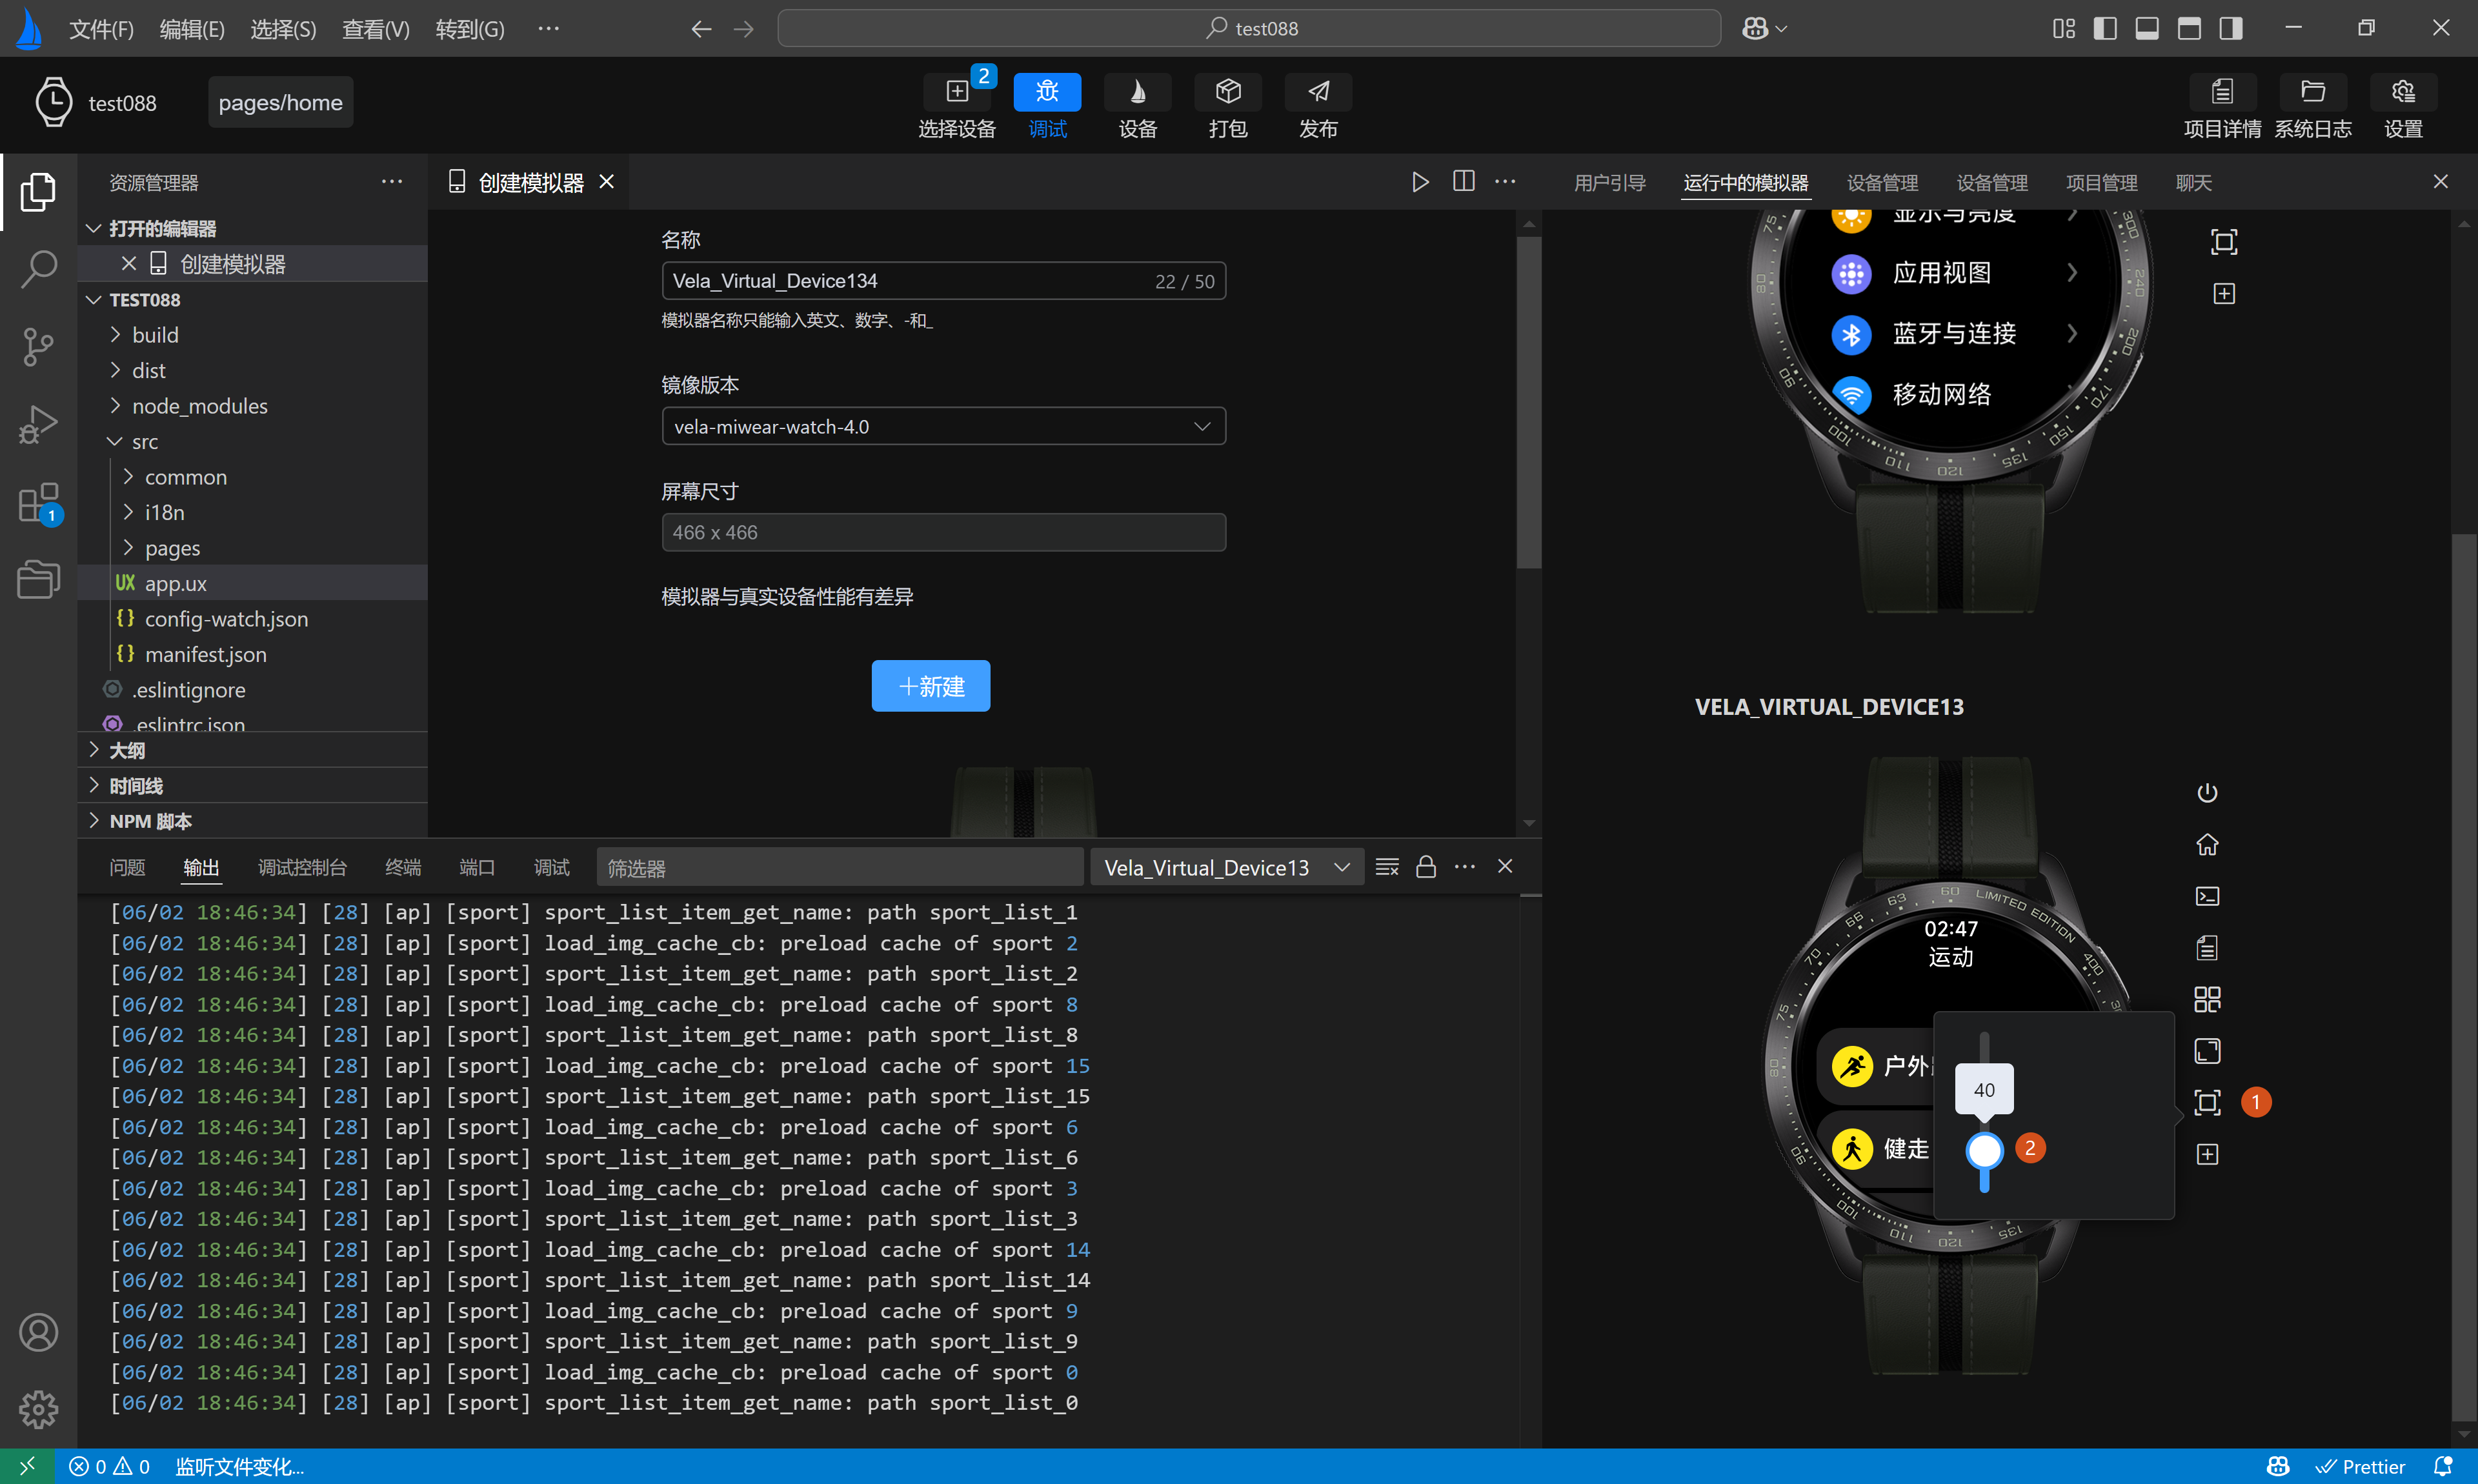
Task: Click the Debug (调试) toolbar icon
Action: (1046, 92)
